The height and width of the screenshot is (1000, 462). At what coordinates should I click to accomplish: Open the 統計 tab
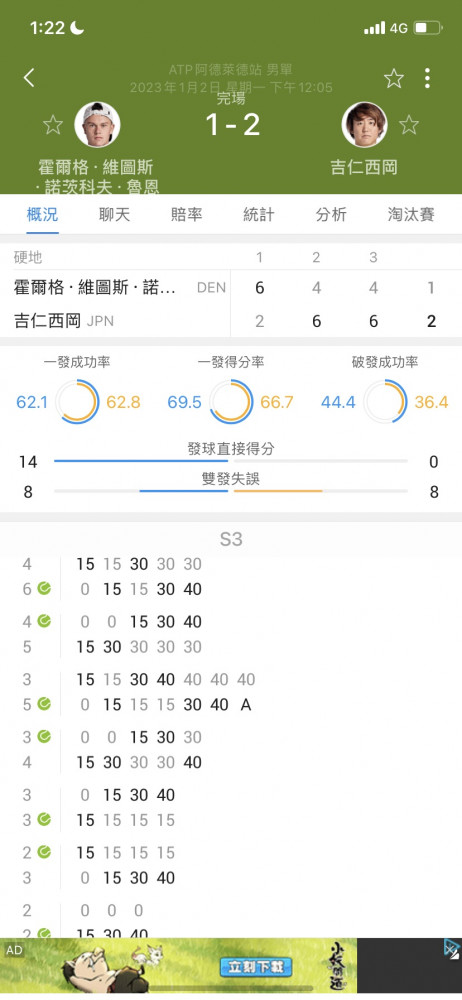(x=259, y=214)
